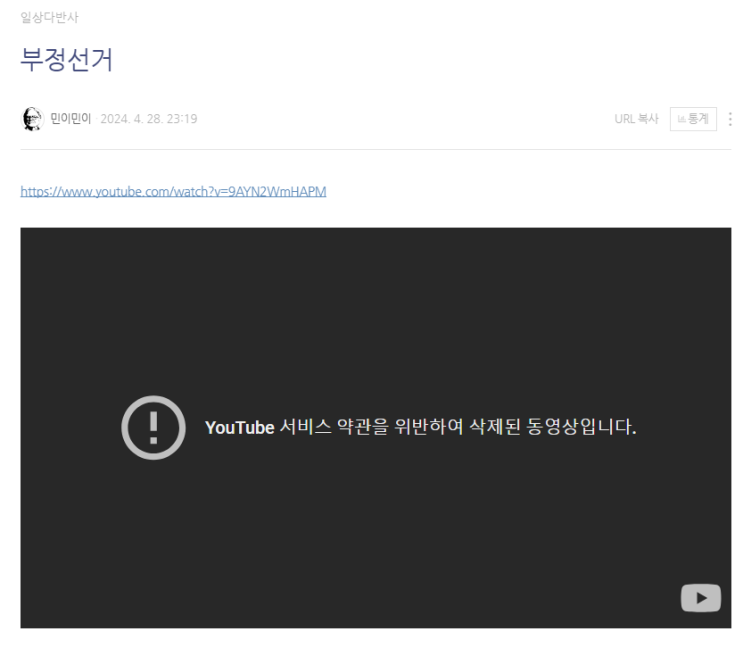Click the exclamation warning icon in the video
Image resolution: width=743 pixels, height=648 pixels.
pyautogui.click(x=154, y=428)
